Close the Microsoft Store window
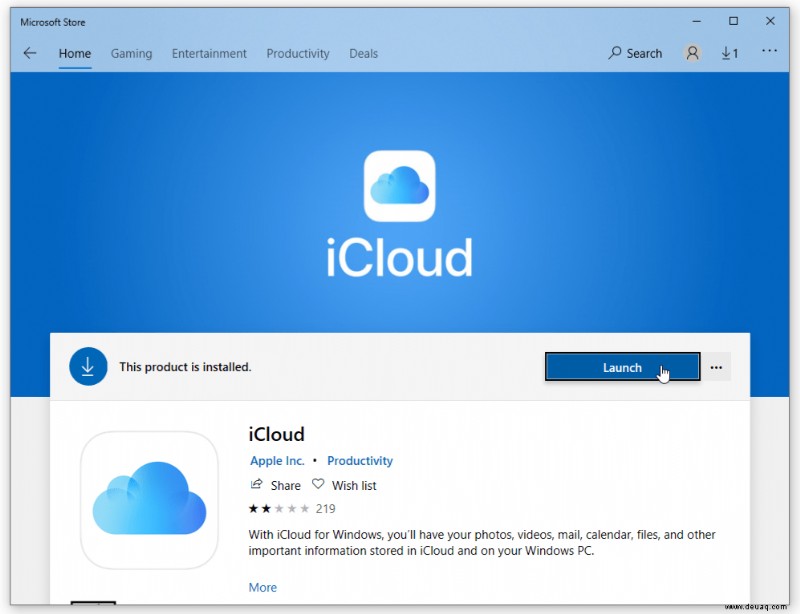Screen dimensions: 800x614 (770, 21)
